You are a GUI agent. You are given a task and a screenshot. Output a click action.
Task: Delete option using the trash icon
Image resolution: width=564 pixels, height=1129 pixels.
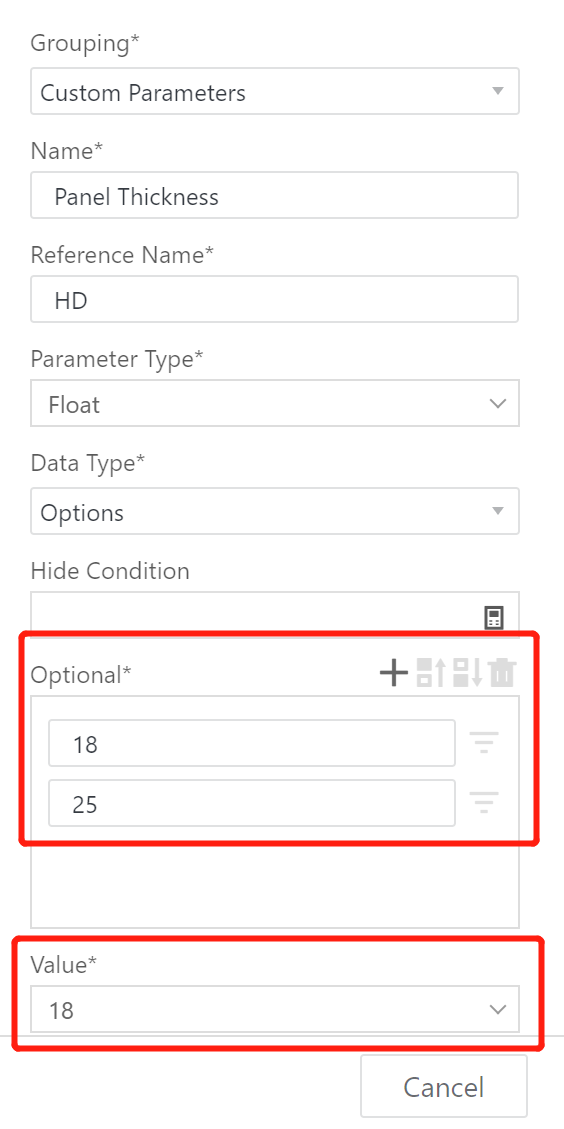click(503, 673)
